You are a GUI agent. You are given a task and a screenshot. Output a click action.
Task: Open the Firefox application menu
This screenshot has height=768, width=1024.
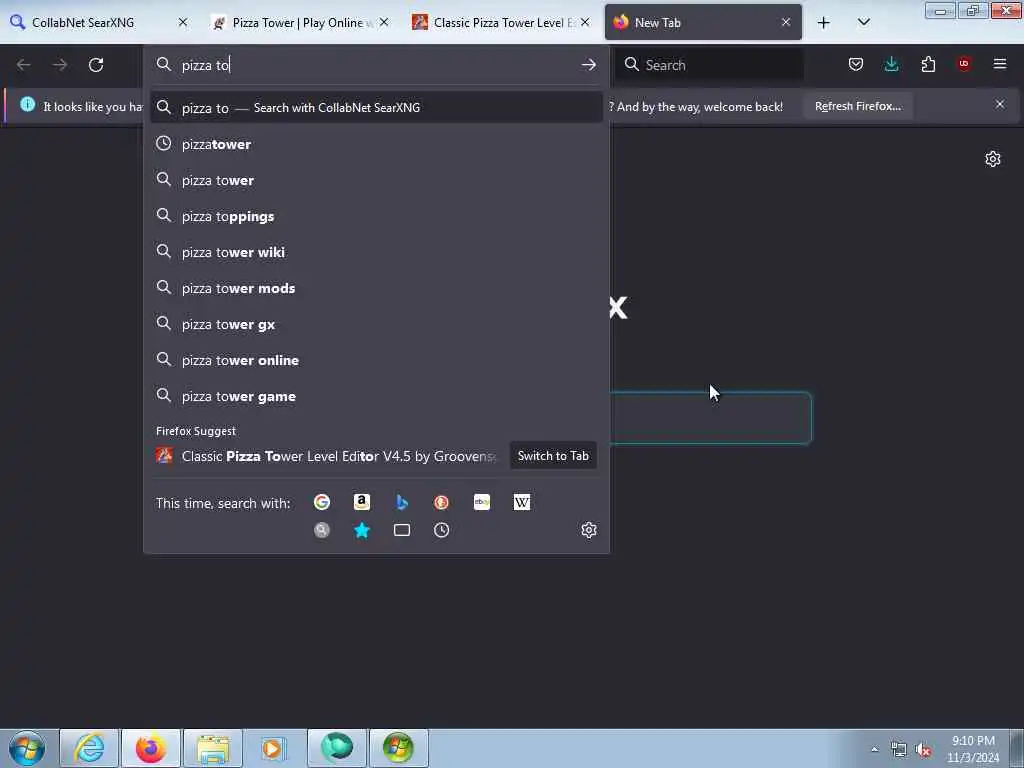pyautogui.click(x=1000, y=64)
